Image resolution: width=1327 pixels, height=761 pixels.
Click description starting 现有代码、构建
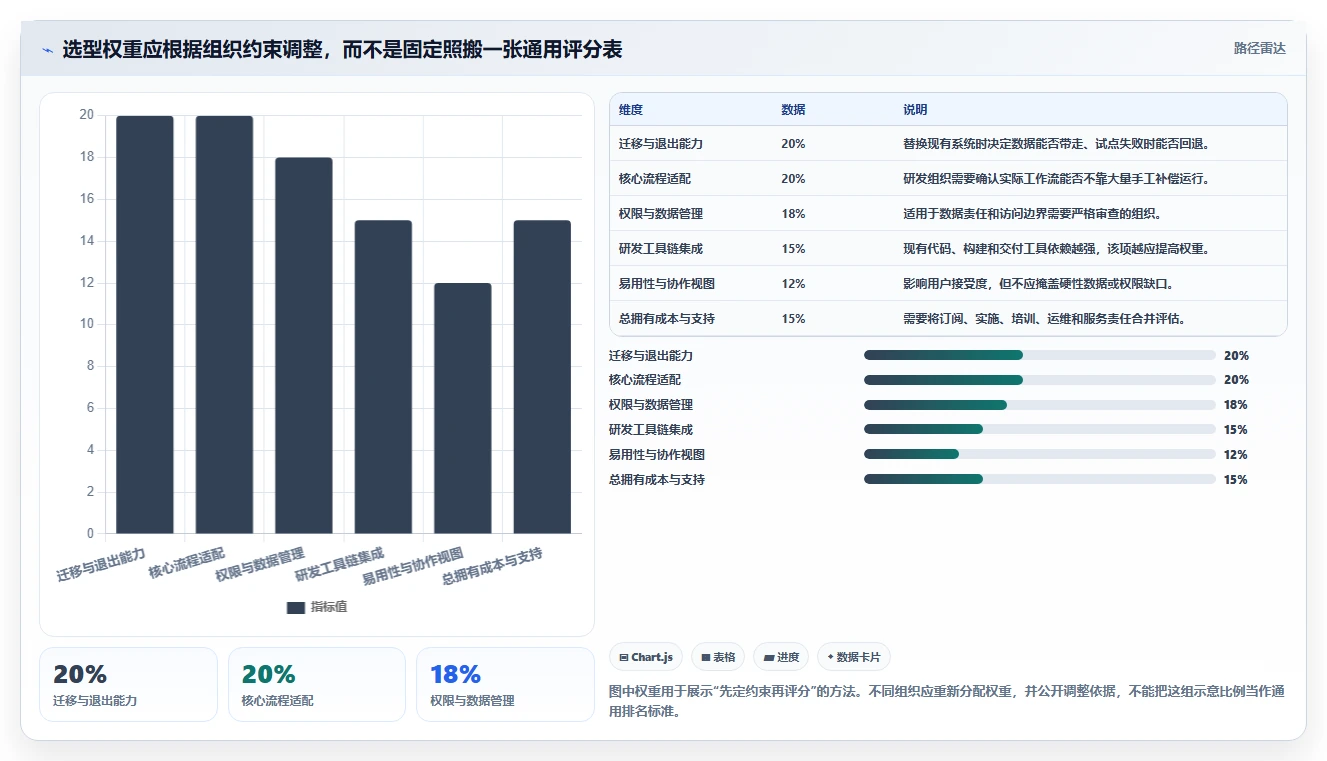coord(1058,249)
